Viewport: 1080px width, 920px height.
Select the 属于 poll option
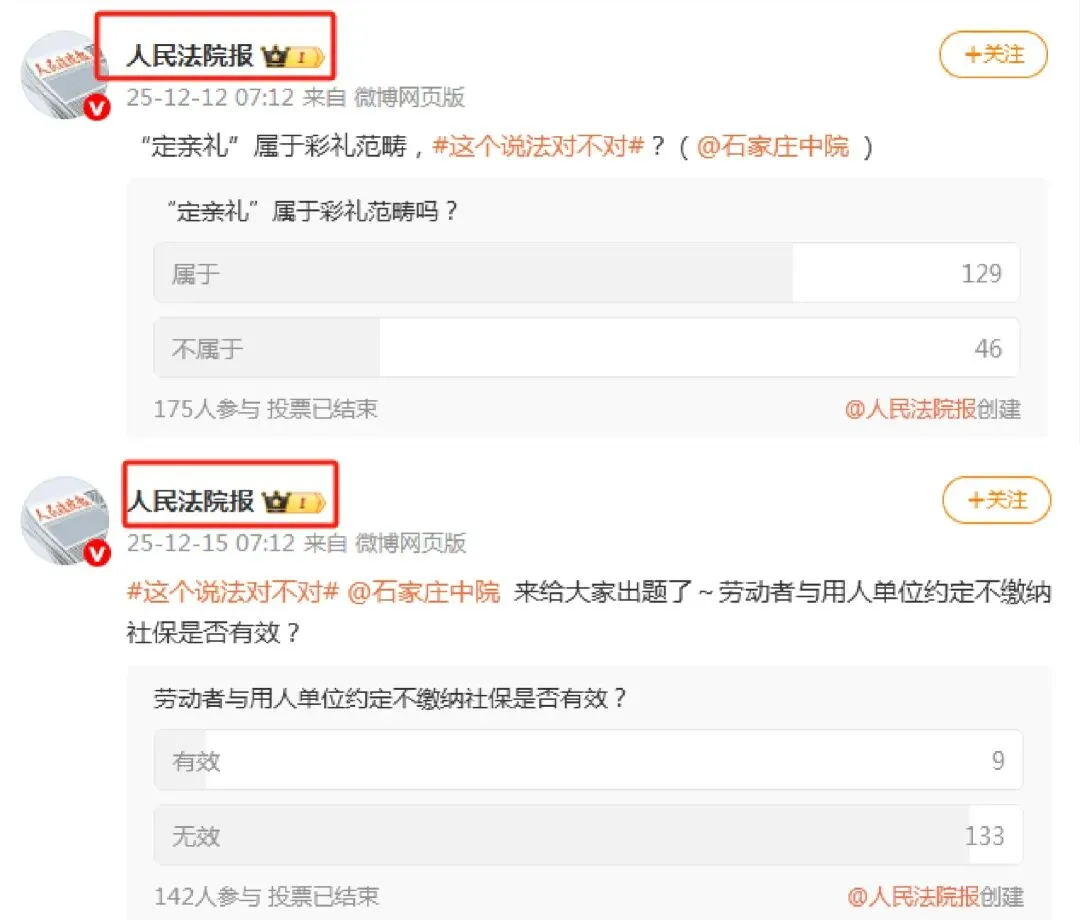[586, 273]
